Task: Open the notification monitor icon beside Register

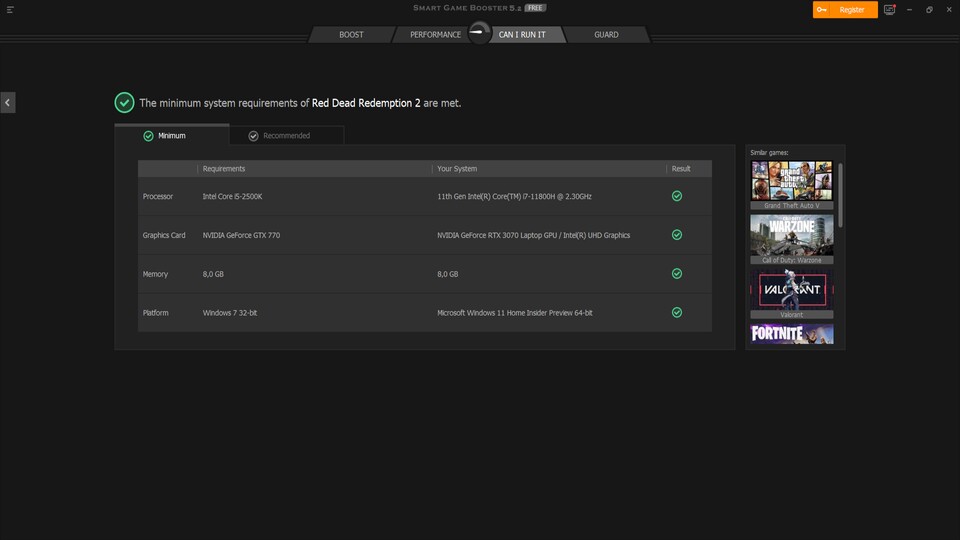Action: [x=889, y=10]
